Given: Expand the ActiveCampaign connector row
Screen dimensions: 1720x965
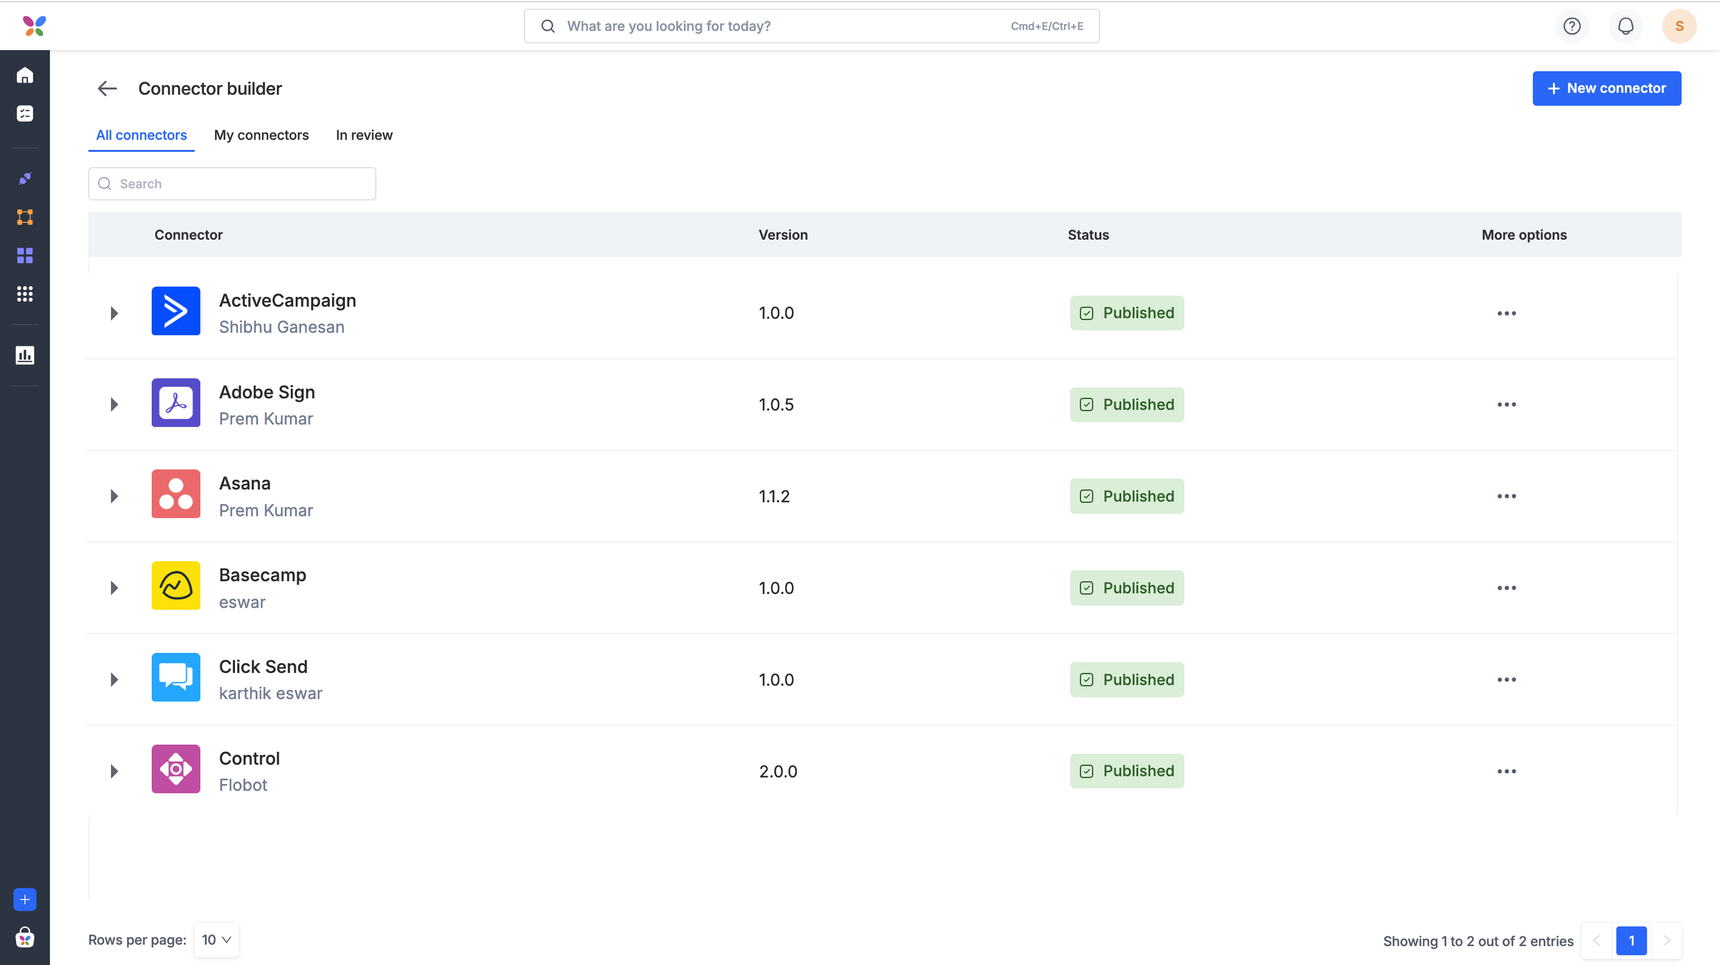Looking at the screenshot, I should click(x=114, y=313).
